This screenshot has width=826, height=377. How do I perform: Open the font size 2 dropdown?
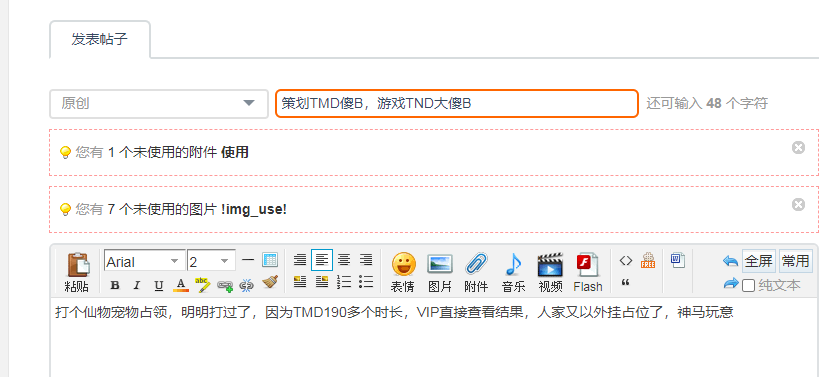click(211, 261)
